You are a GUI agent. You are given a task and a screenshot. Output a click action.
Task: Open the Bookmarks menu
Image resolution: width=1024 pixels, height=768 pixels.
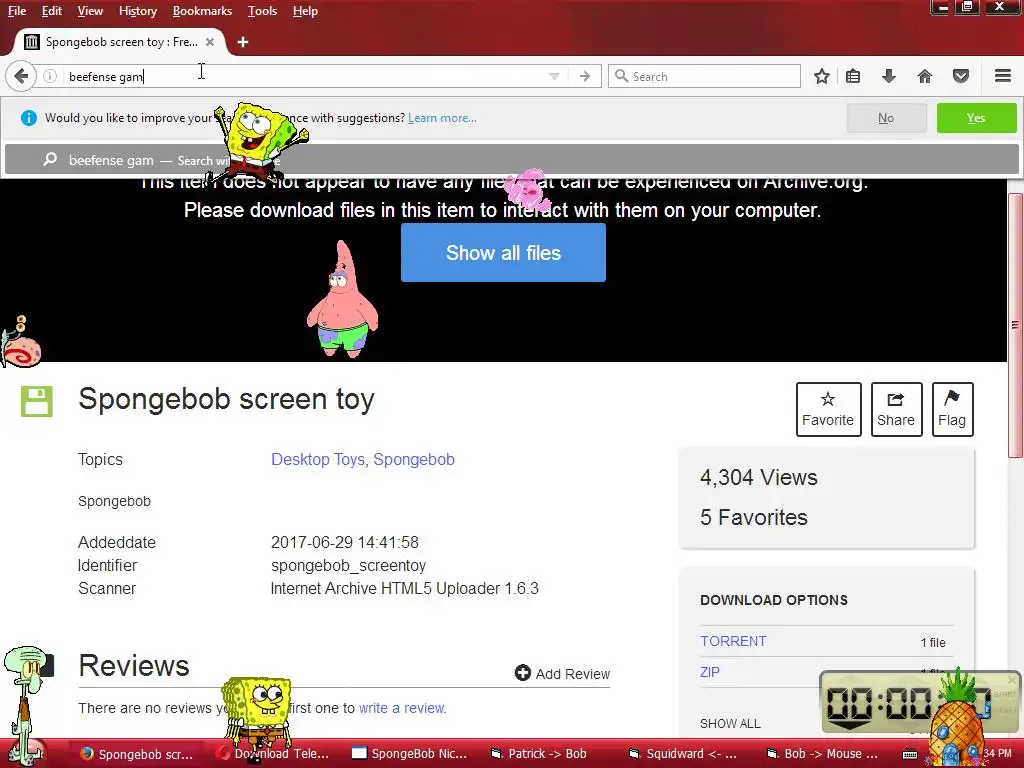(202, 11)
